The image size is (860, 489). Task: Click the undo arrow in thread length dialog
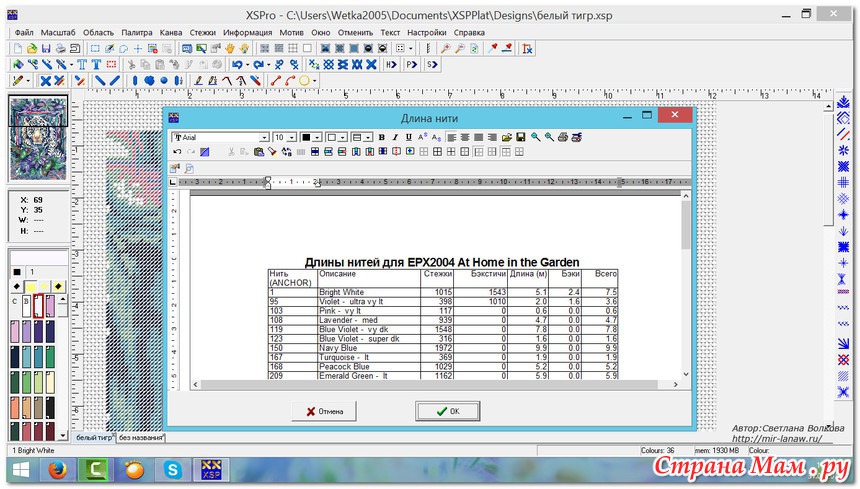[177, 152]
